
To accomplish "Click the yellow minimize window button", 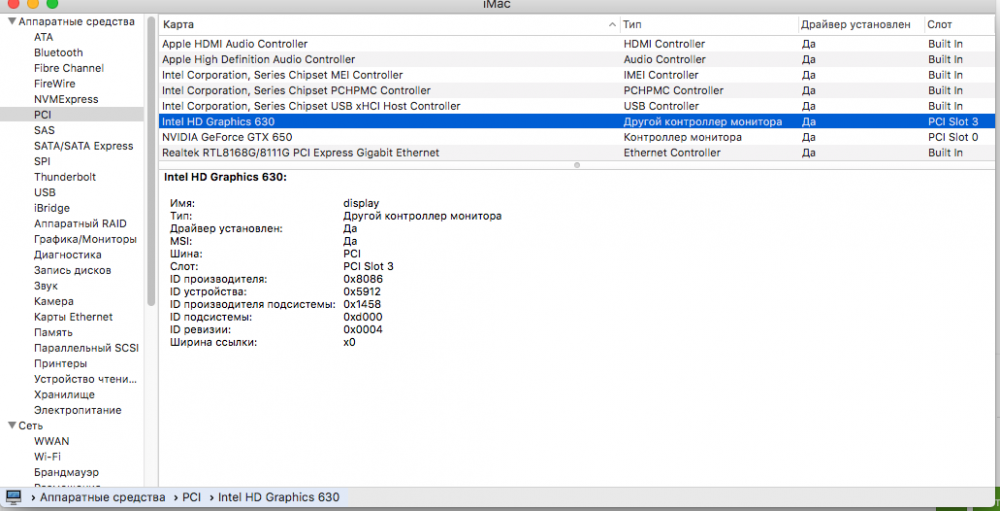I will click(x=33, y=3).
